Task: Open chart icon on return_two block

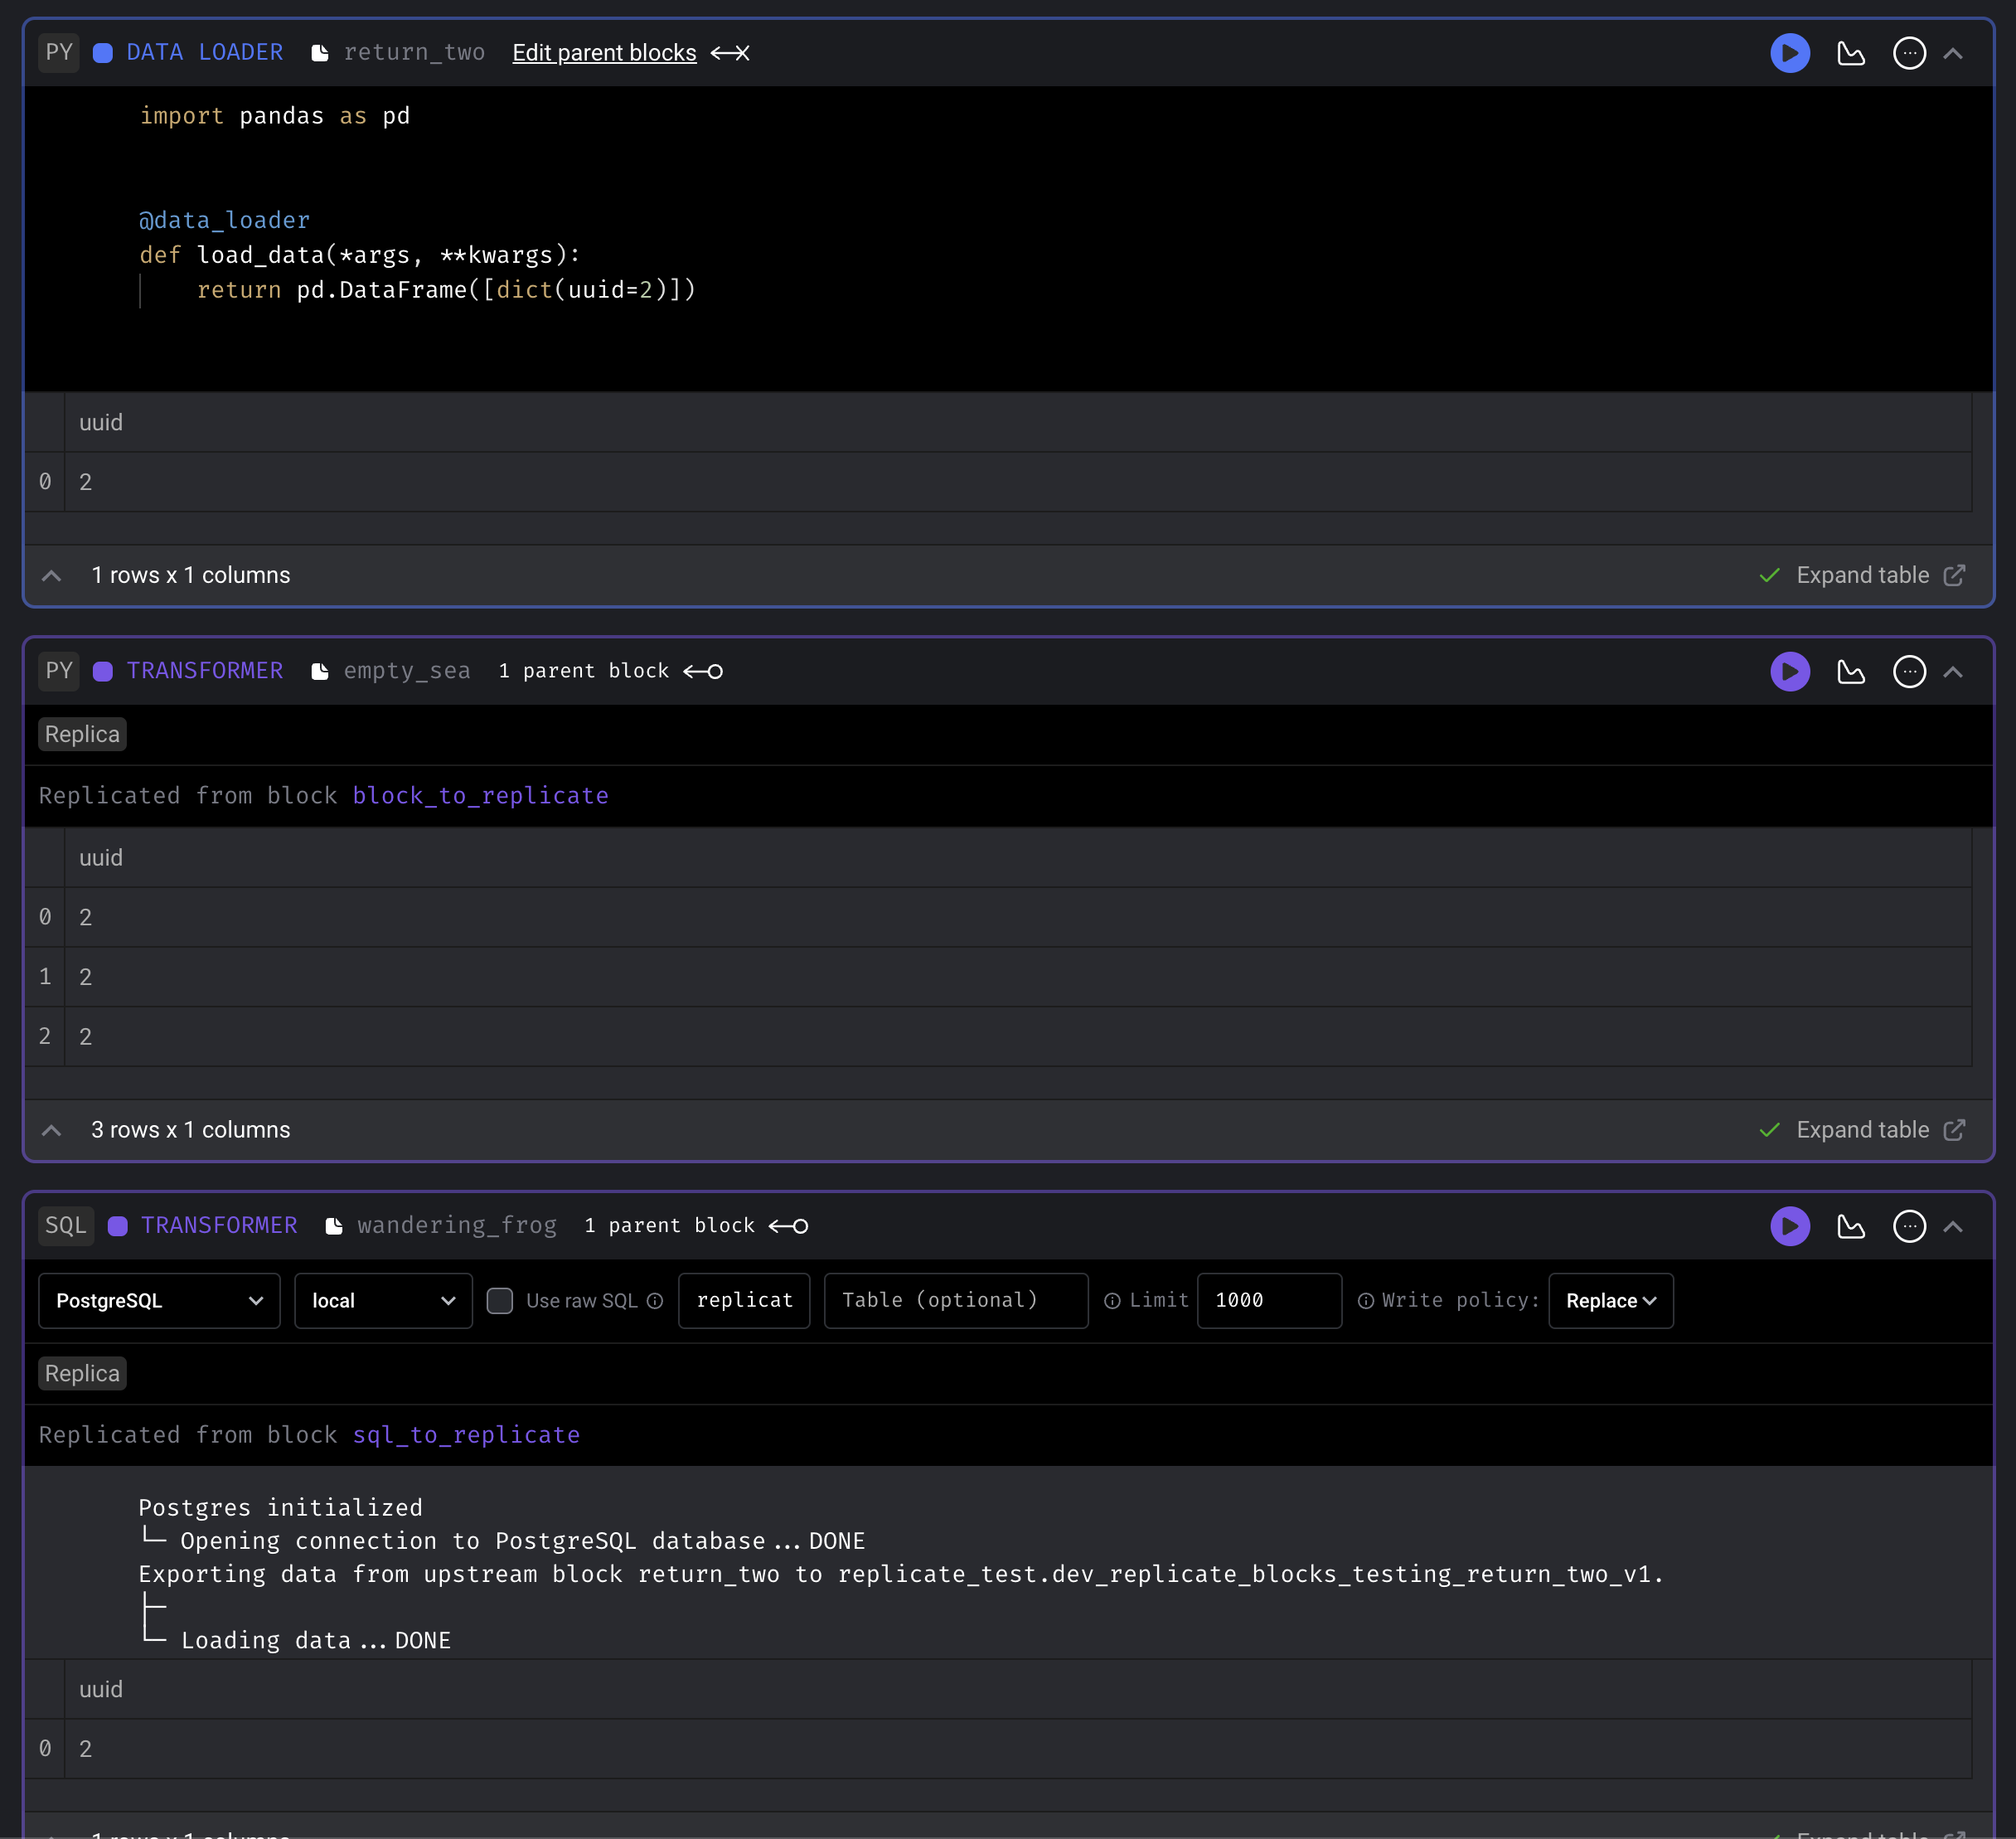Action: point(1851,53)
